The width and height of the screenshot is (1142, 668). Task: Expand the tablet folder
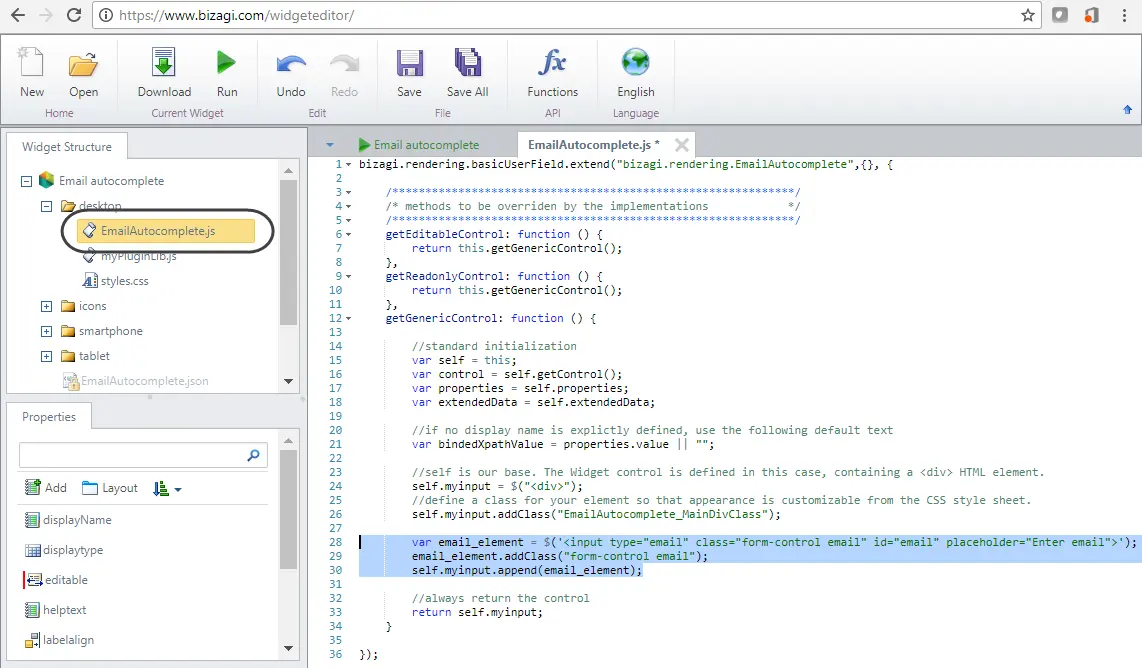(47, 356)
